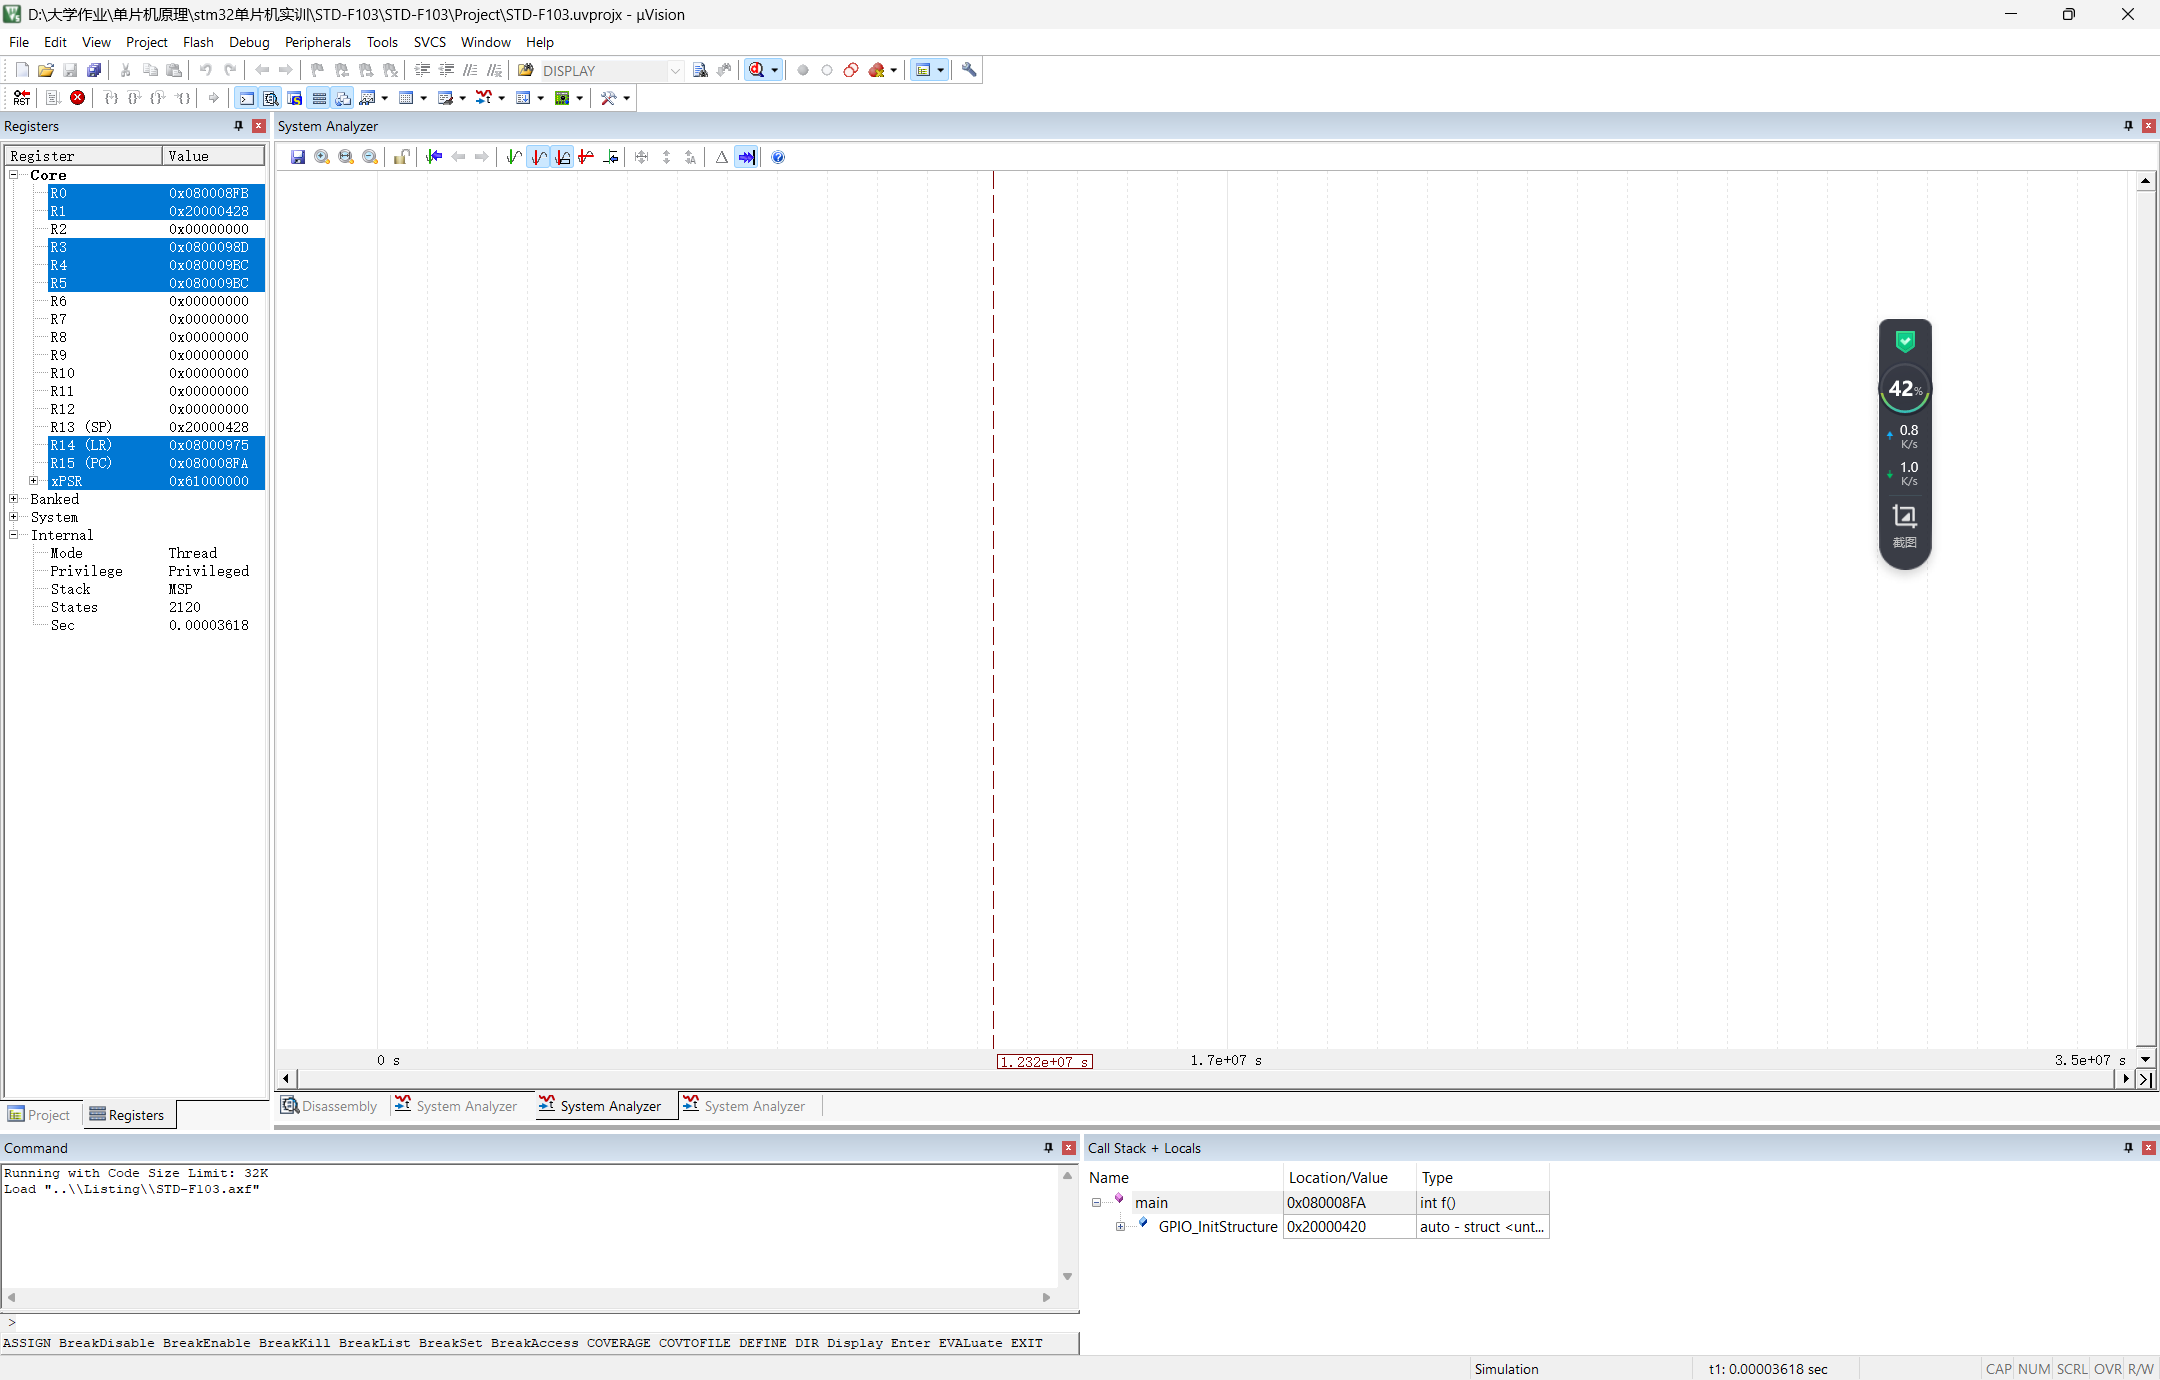Screen dimensions: 2160x1380
Task: Open the Peripherals menu
Action: point(317,42)
